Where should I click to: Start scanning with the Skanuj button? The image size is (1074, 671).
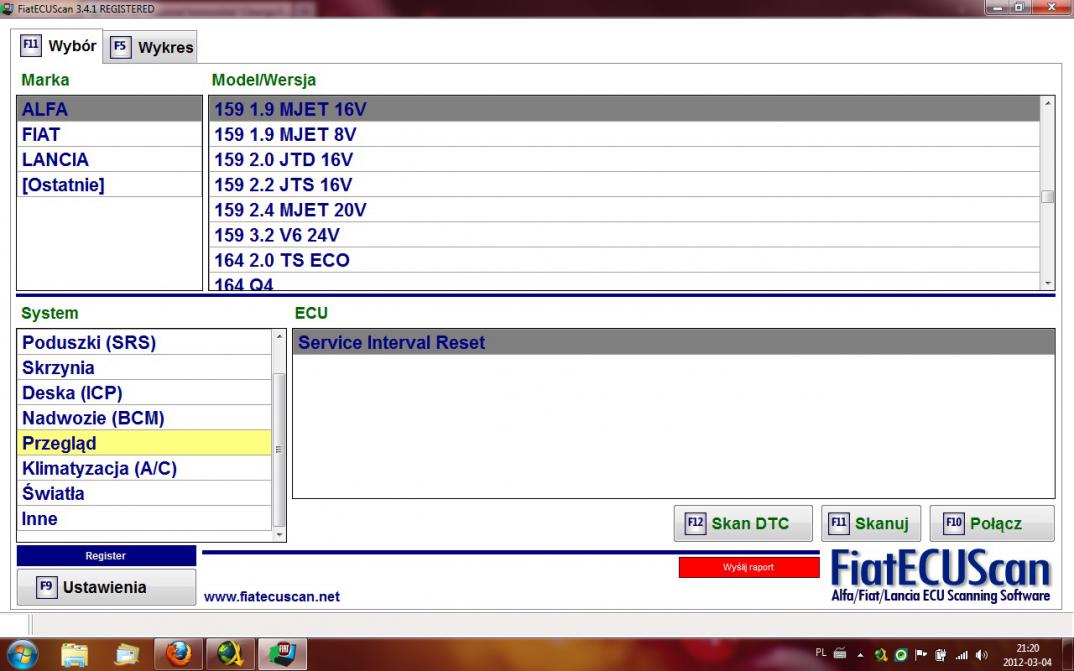click(x=871, y=524)
